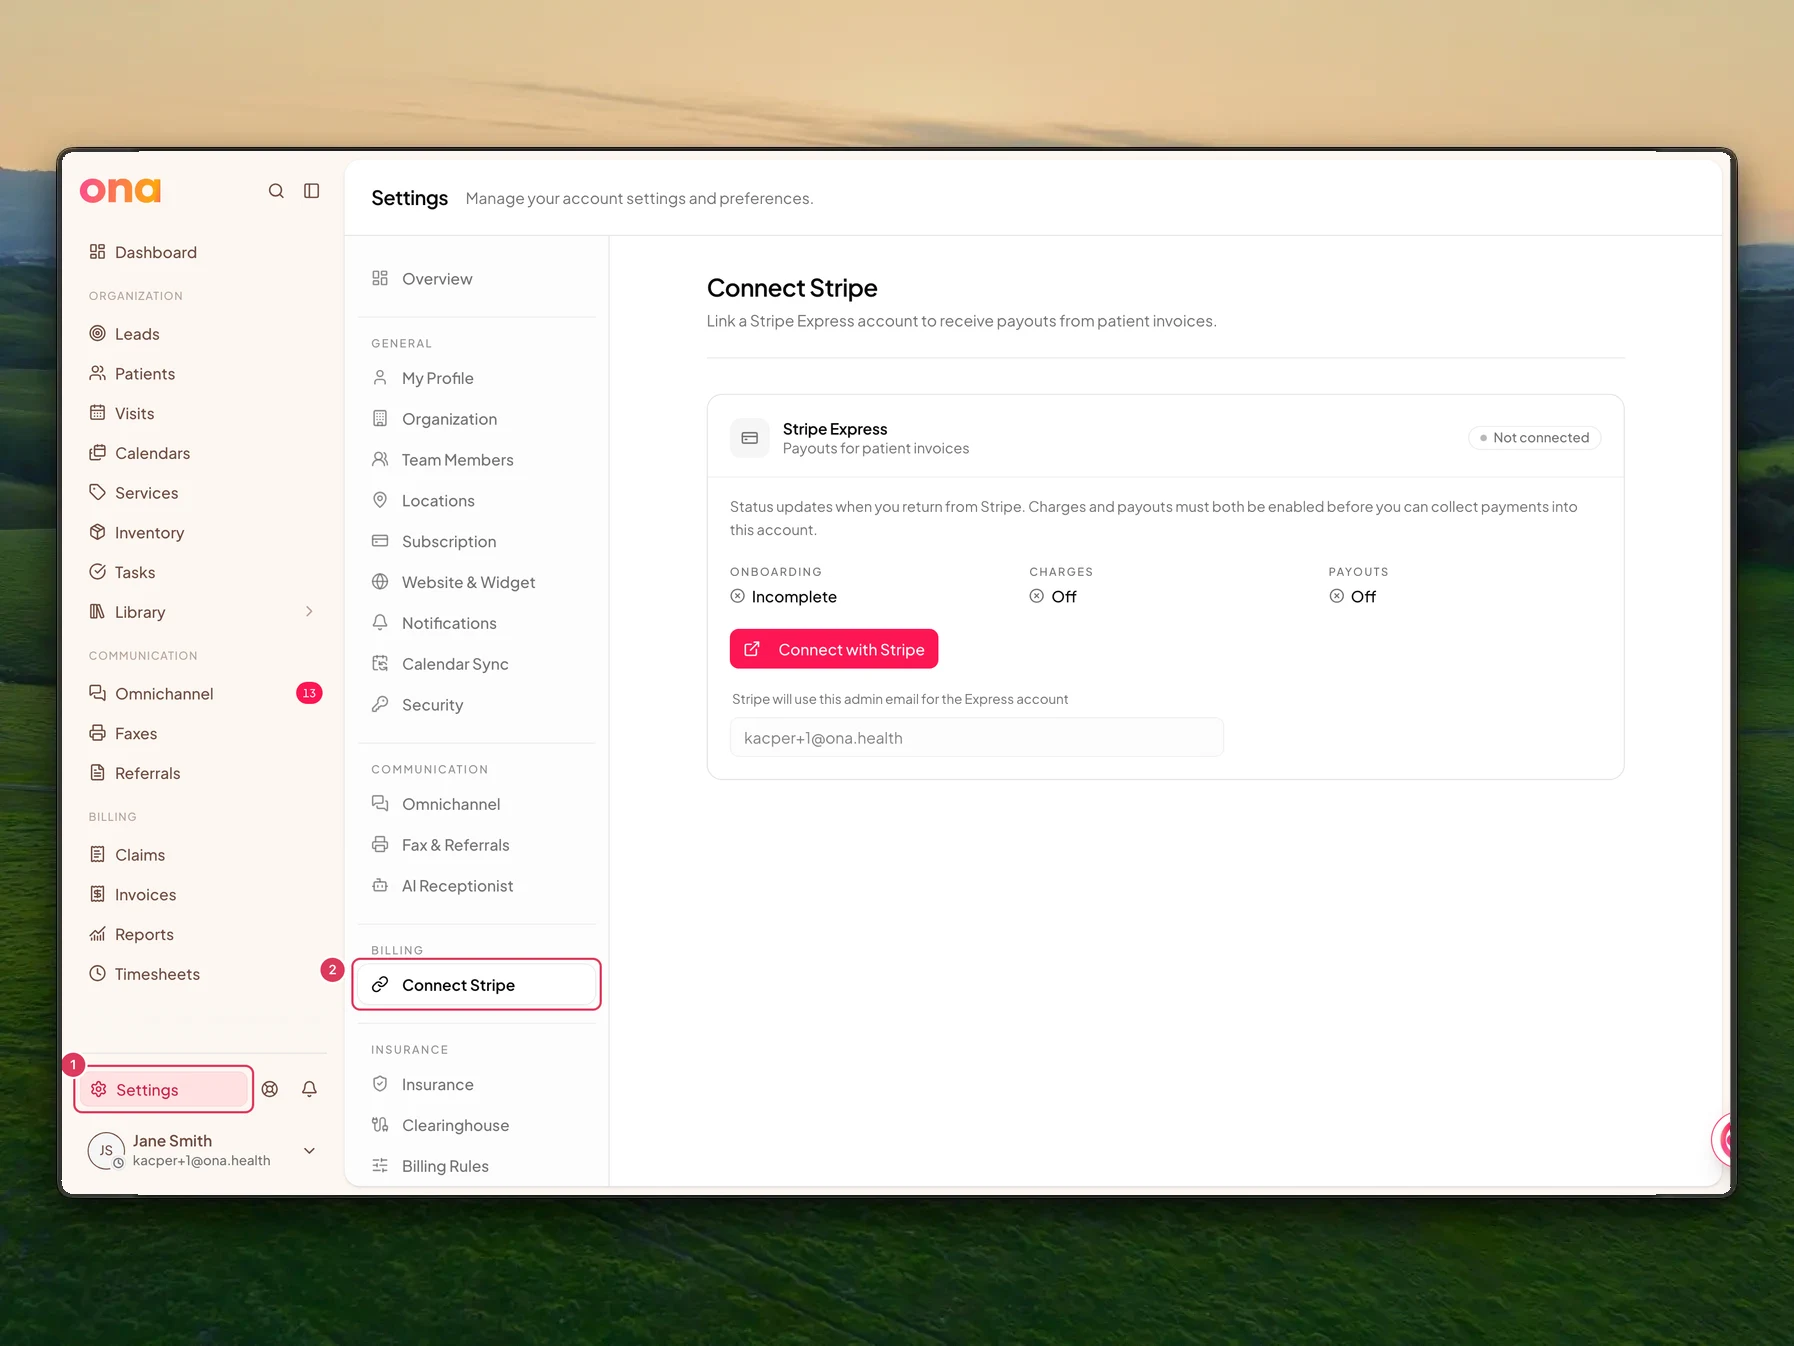Click the Clearinghouse icon

pos(380,1125)
